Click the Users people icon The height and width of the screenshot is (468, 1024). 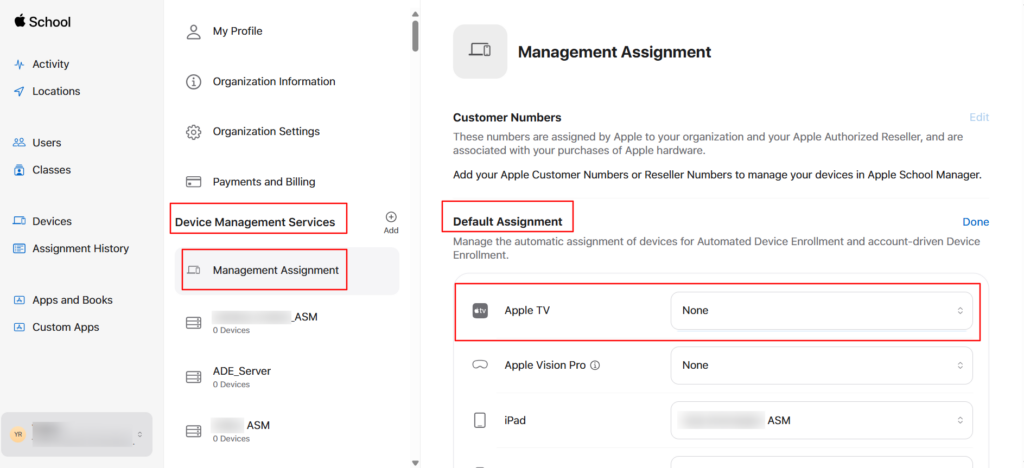coord(19,142)
